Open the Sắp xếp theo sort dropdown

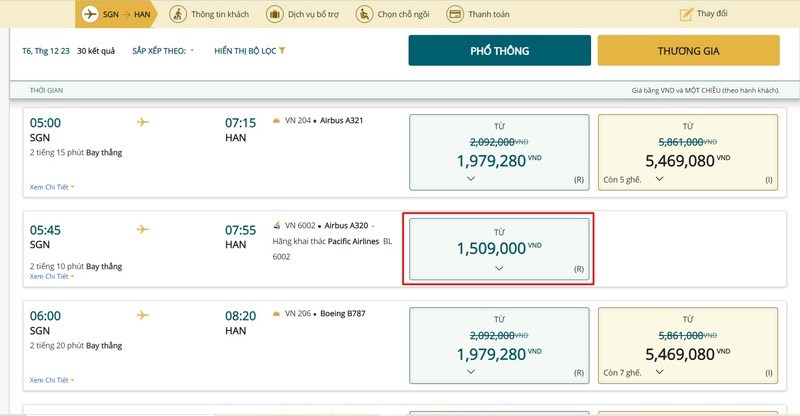point(163,50)
